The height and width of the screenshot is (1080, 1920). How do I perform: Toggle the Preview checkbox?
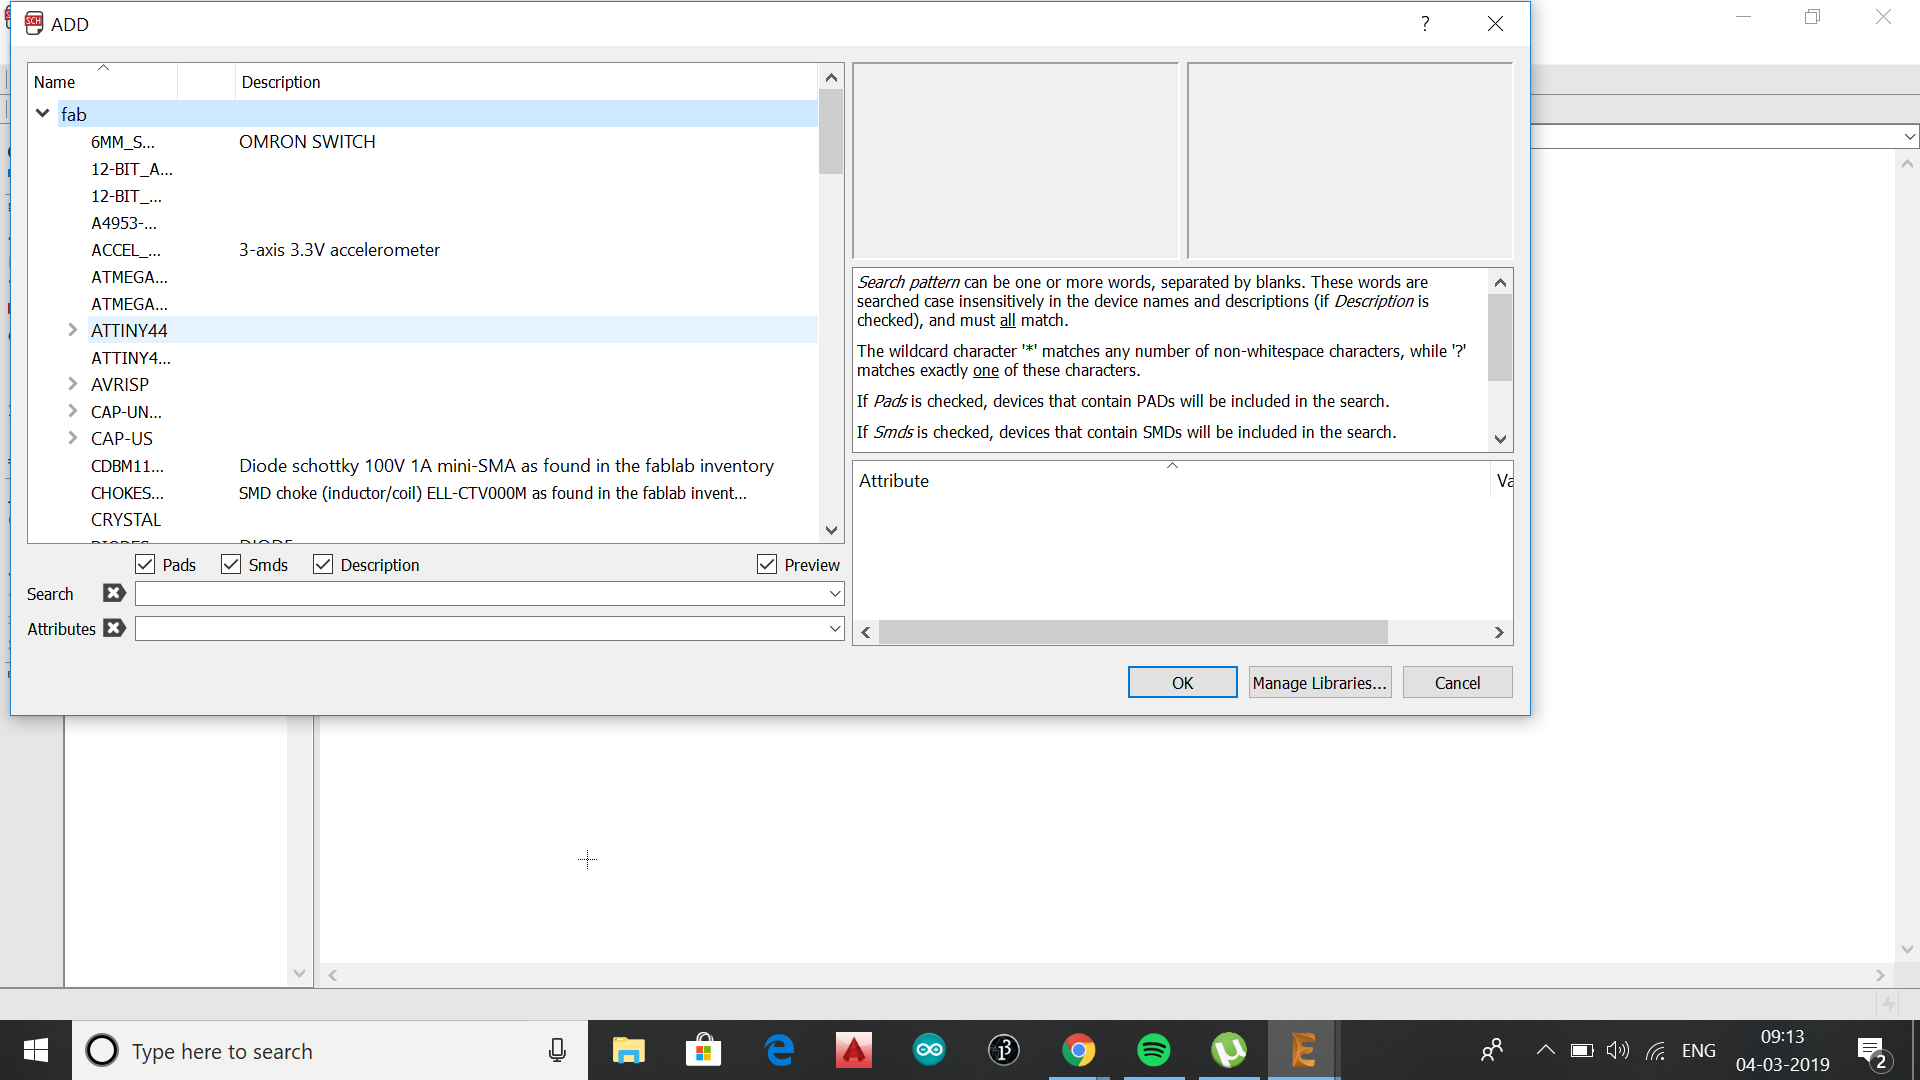[x=767, y=565]
